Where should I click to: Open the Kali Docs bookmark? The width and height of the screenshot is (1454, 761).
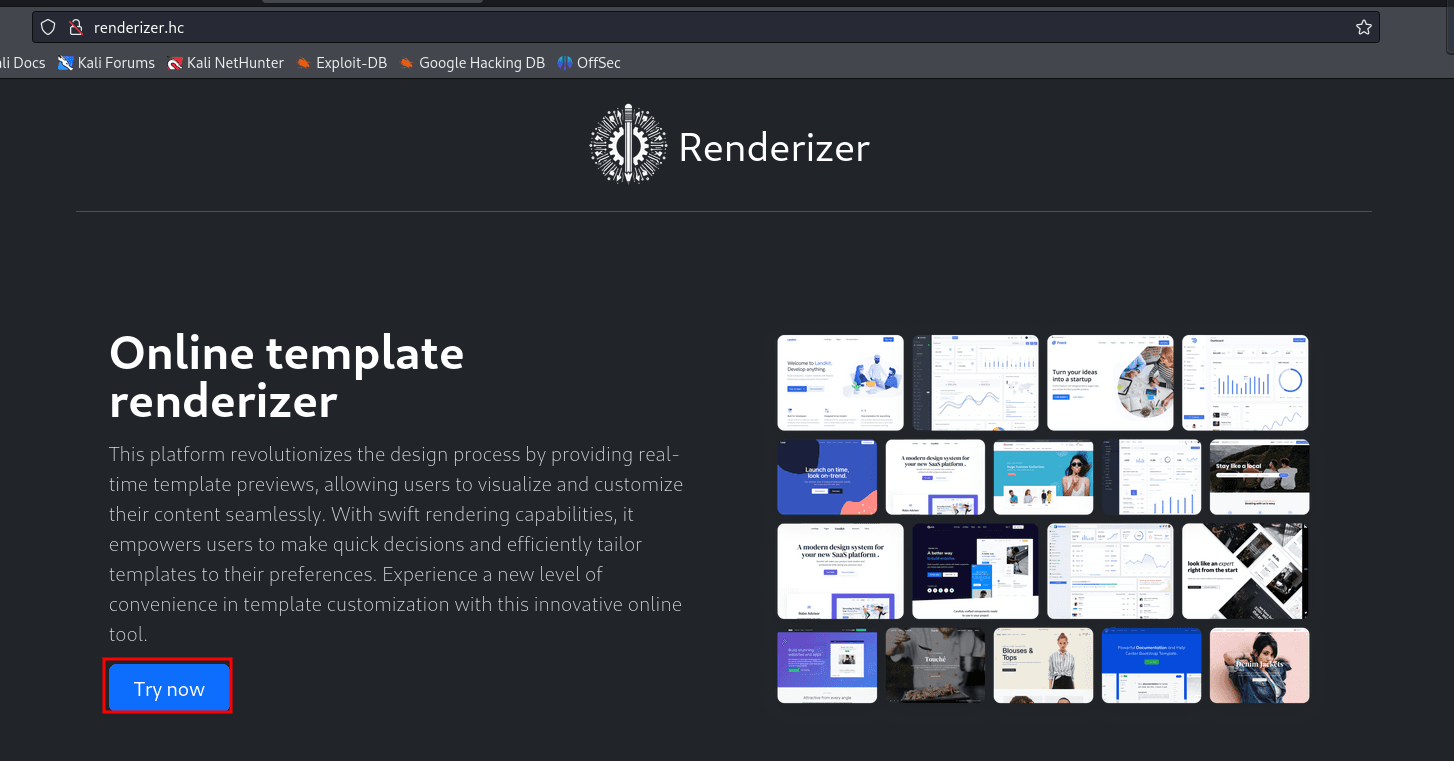point(22,63)
